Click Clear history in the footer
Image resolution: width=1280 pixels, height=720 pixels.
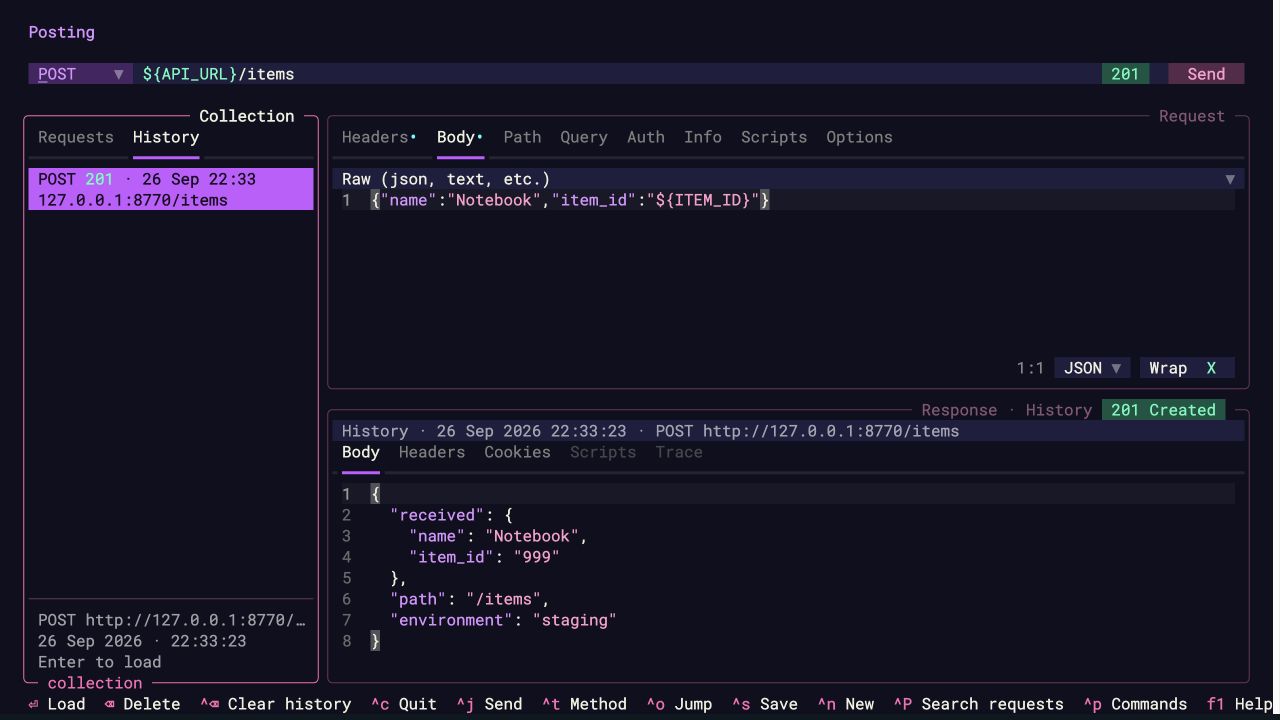pyautogui.click(x=275, y=704)
